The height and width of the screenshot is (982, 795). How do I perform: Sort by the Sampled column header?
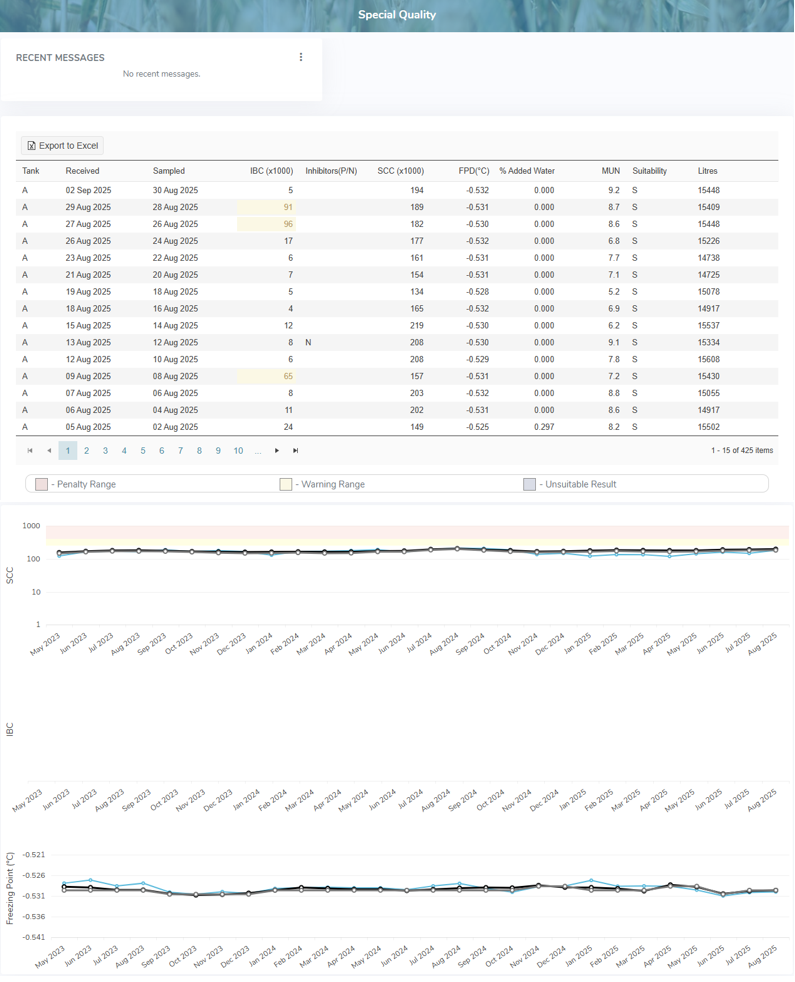tap(169, 171)
